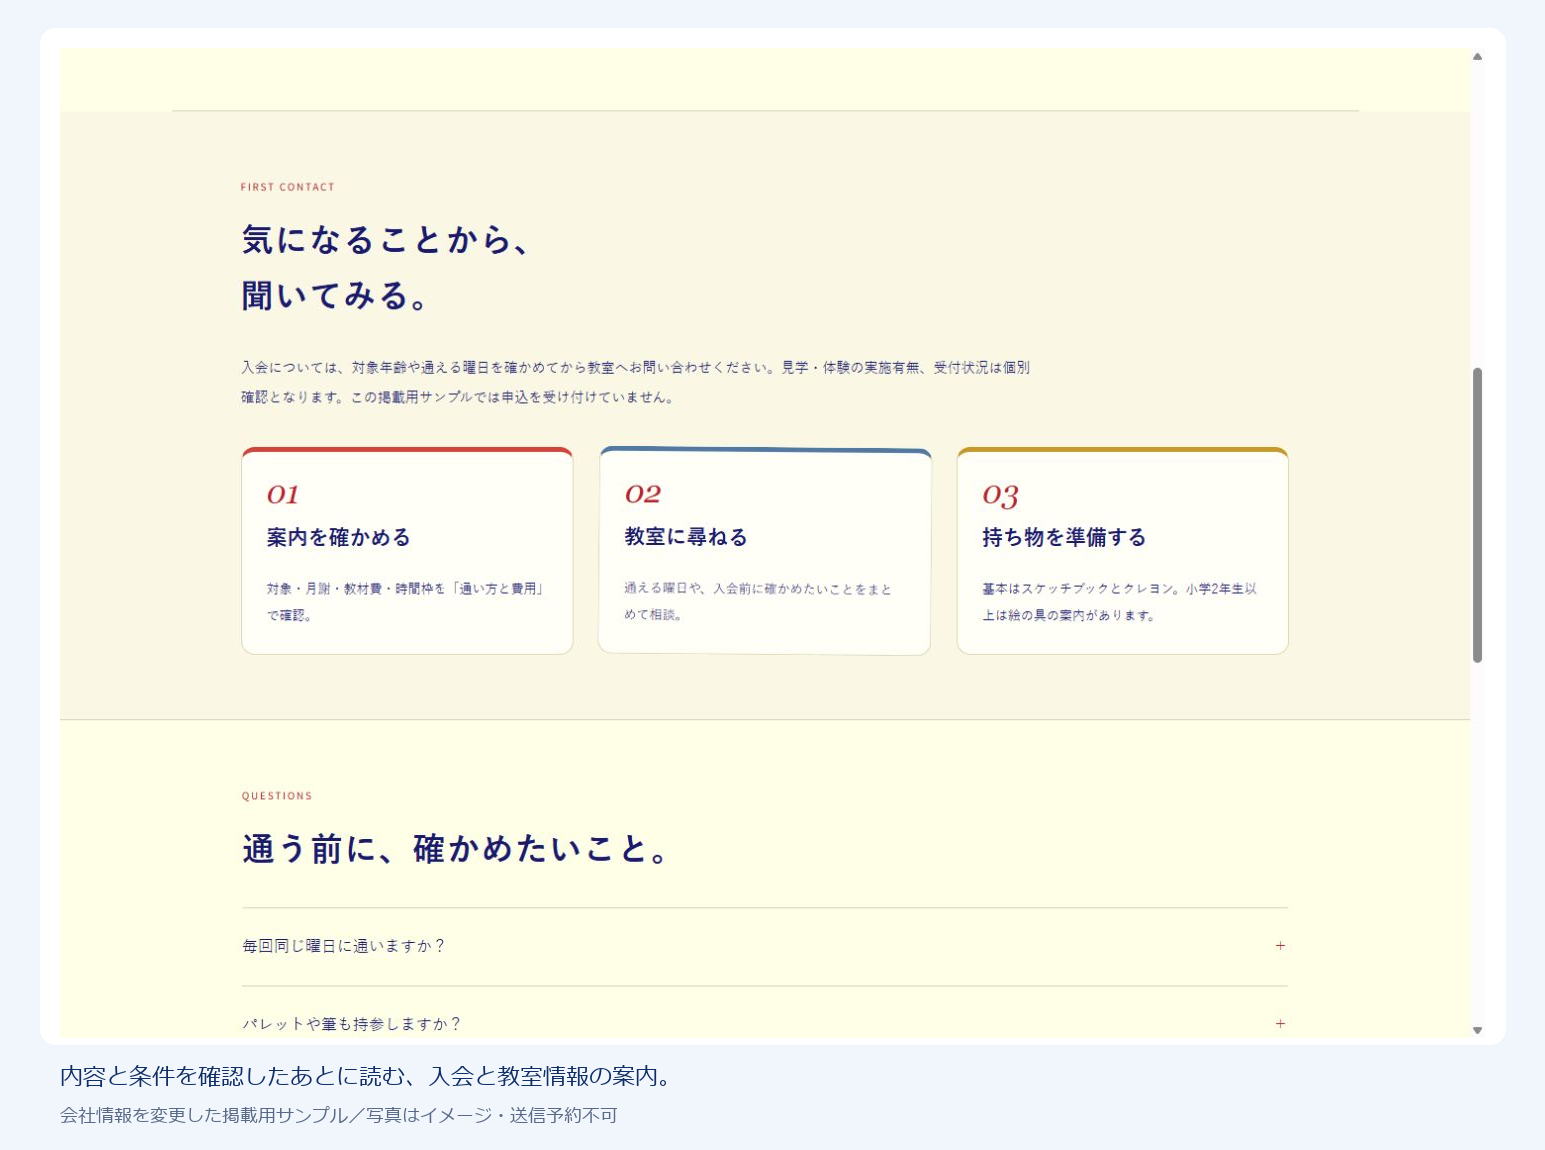Click the footnote 会社情報を変更した掲載用サンプル
The image size is (1545, 1150).
pyautogui.click(x=339, y=1115)
